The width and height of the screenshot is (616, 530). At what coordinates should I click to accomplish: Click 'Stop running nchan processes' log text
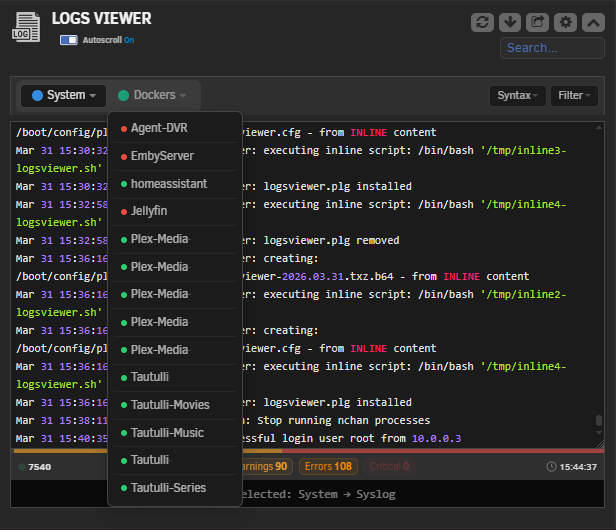[x=343, y=420]
